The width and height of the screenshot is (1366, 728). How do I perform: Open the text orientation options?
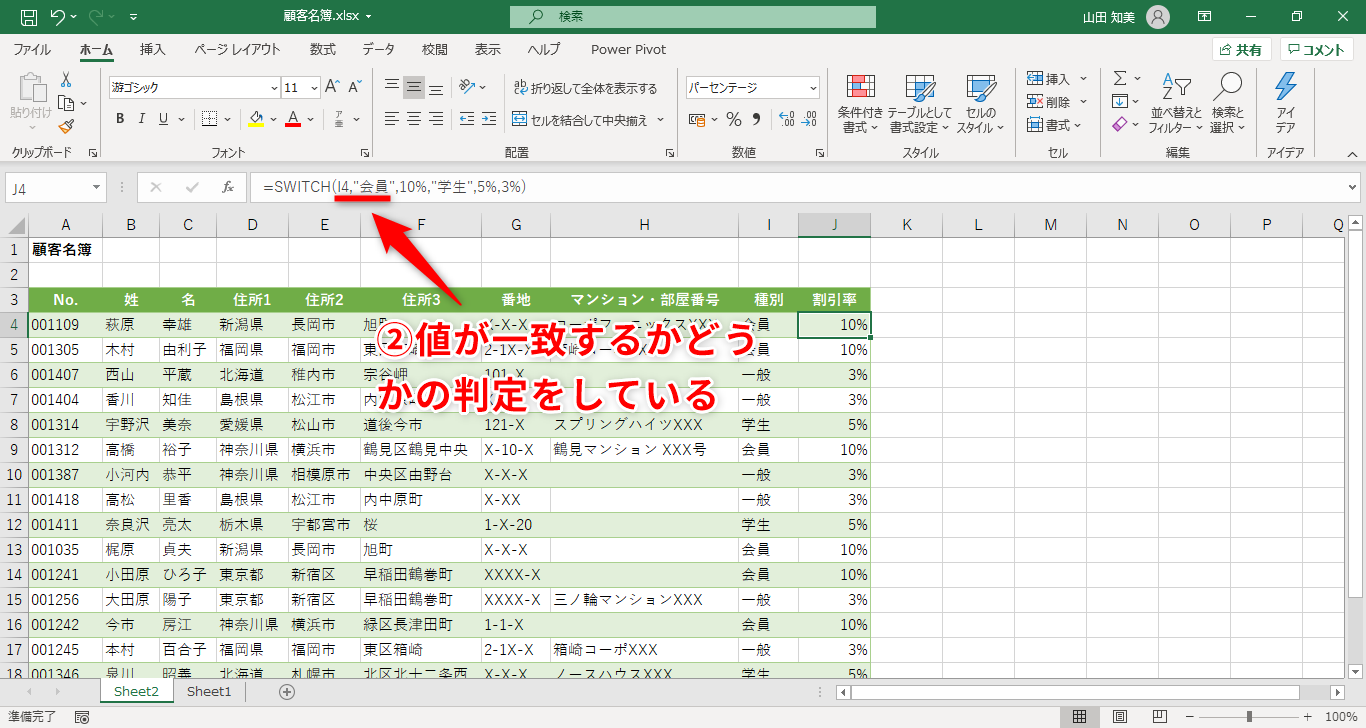[470, 87]
